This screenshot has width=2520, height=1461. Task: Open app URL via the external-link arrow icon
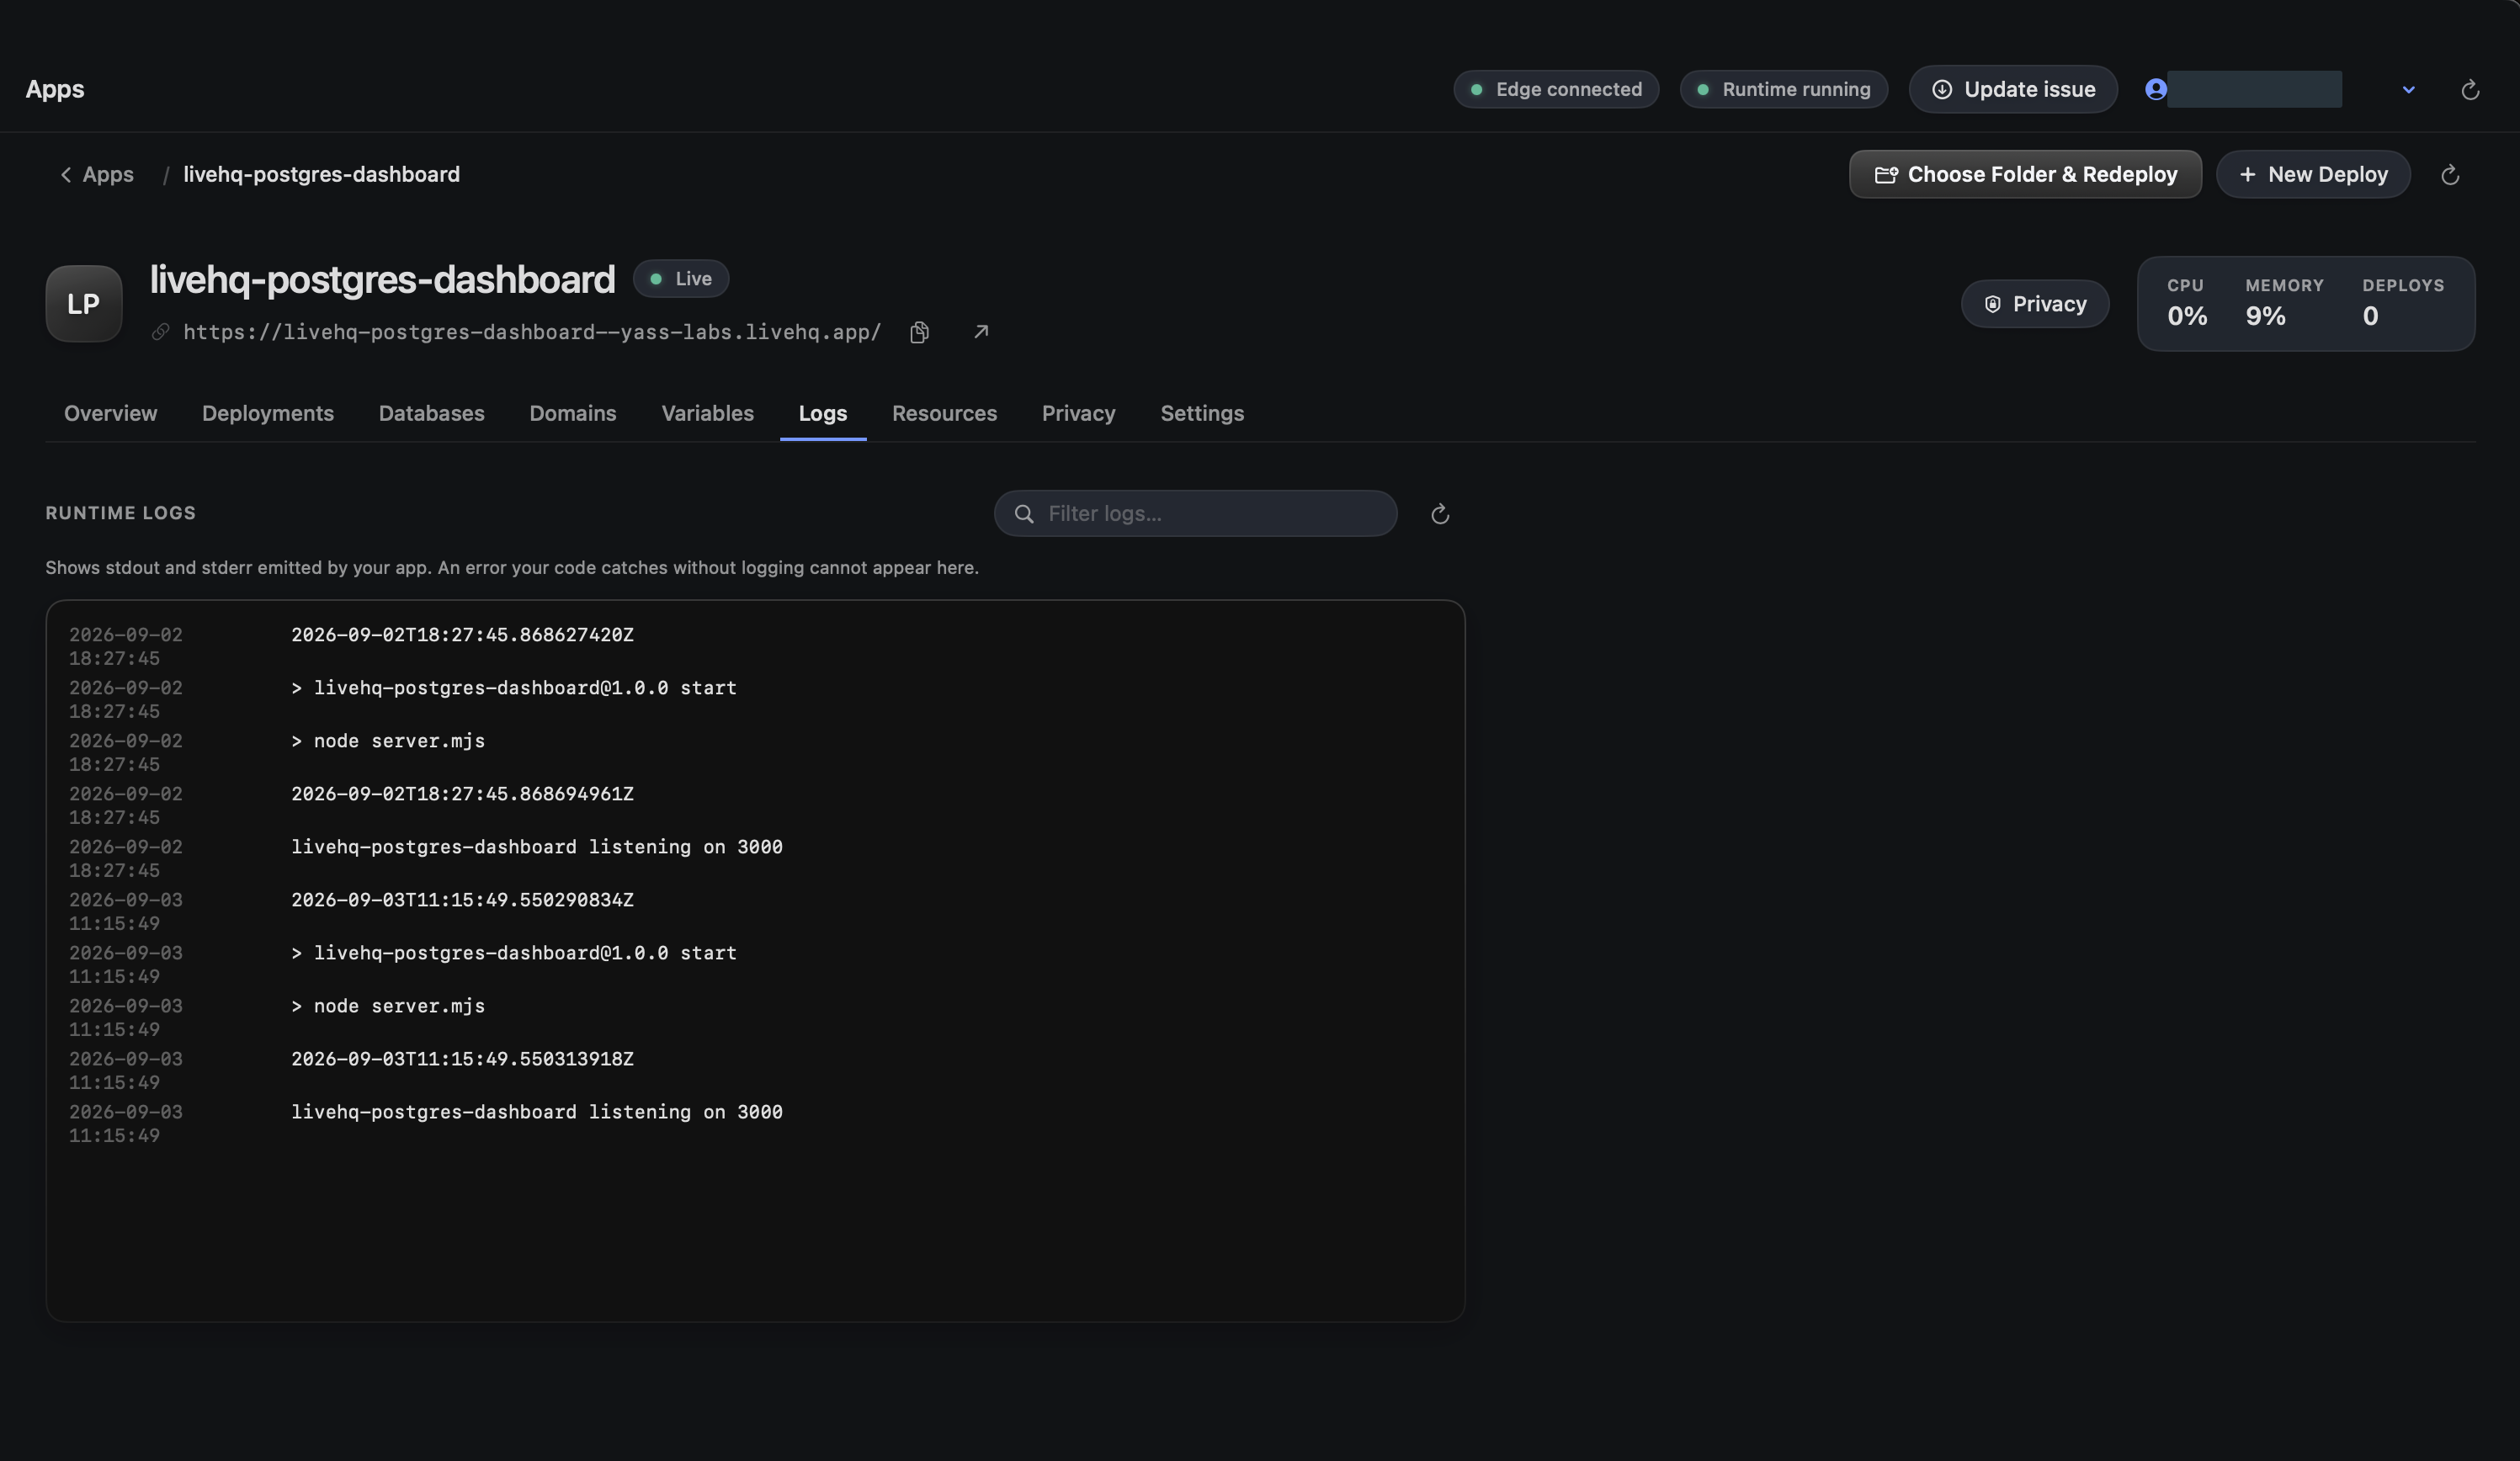(981, 331)
